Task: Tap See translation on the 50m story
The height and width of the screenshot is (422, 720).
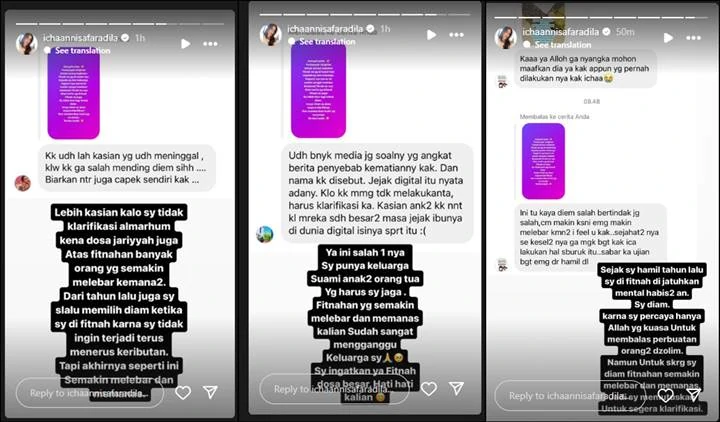Action: click(562, 45)
